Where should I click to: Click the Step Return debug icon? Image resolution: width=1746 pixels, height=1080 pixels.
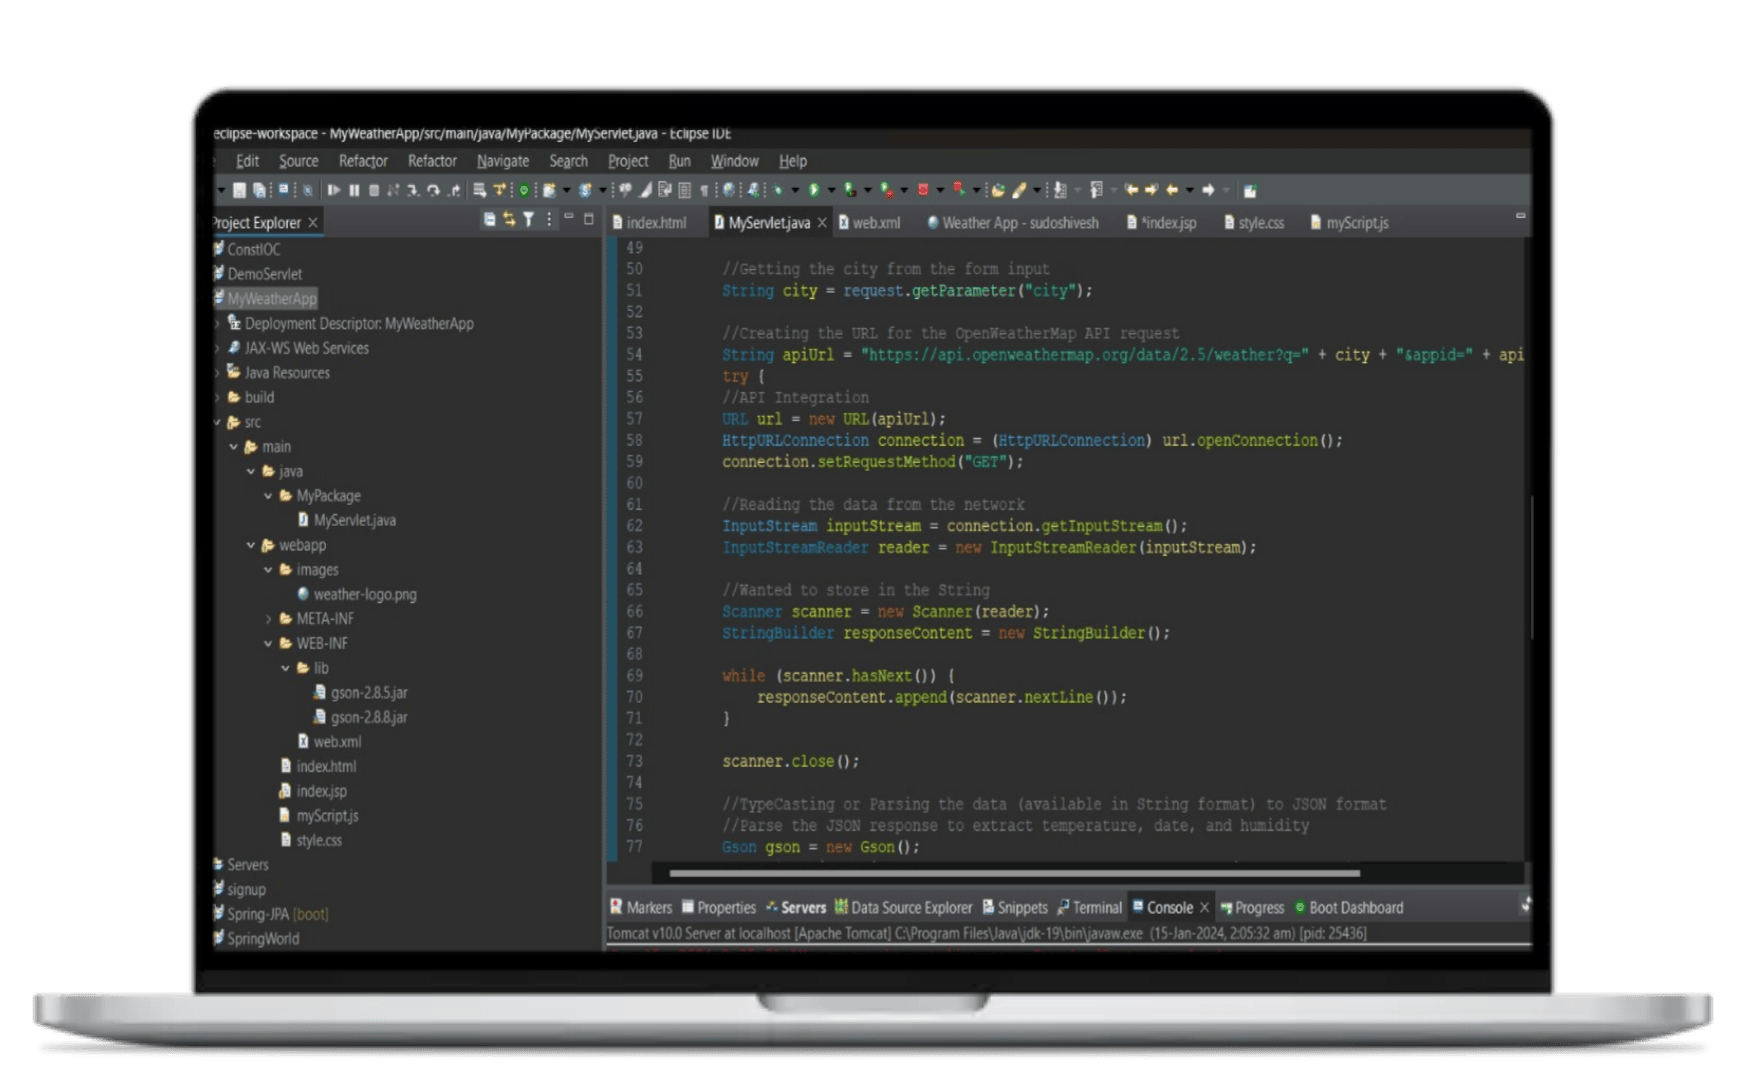coord(454,190)
